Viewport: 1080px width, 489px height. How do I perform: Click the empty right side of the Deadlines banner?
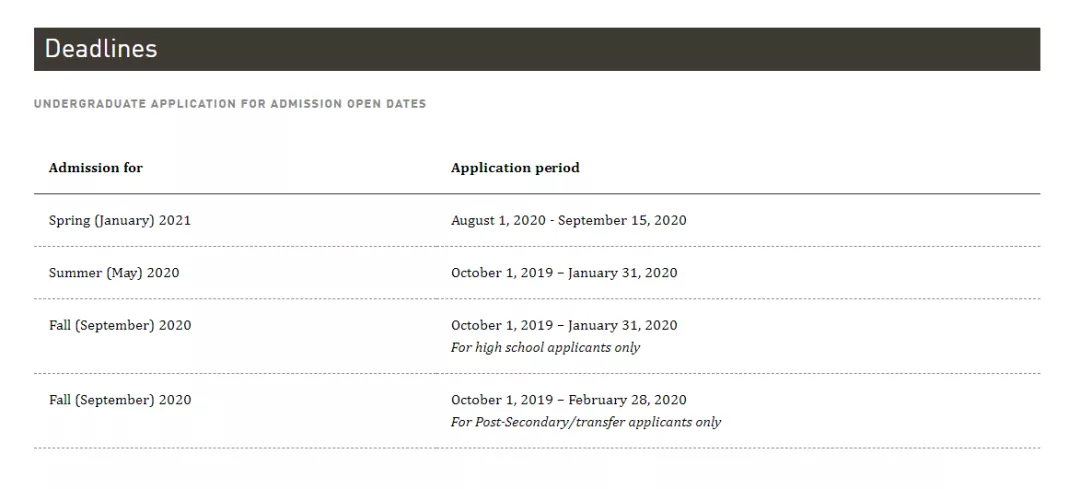pyautogui.click(x=758, y=49)
